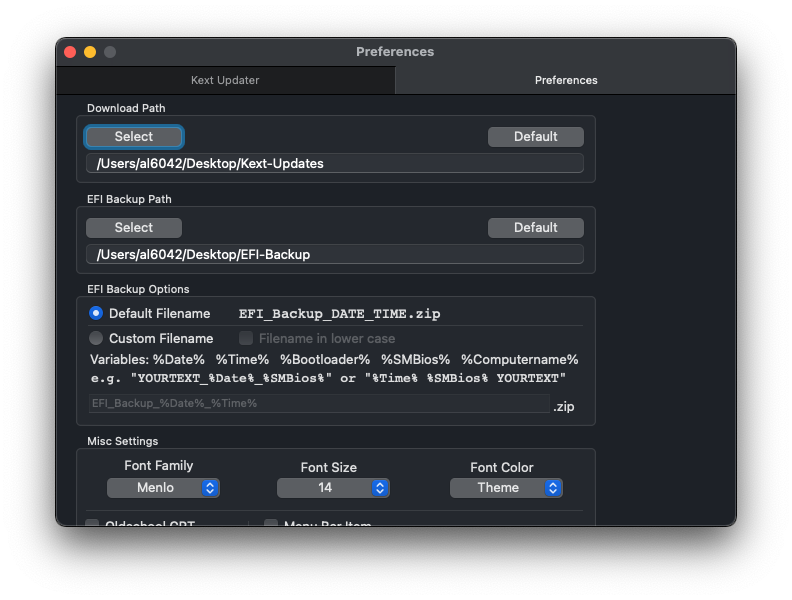The height and width of the screenshot is (600, 792).
Task: Toggle Filename in lower case checkbox
Action: coord(246,339)
